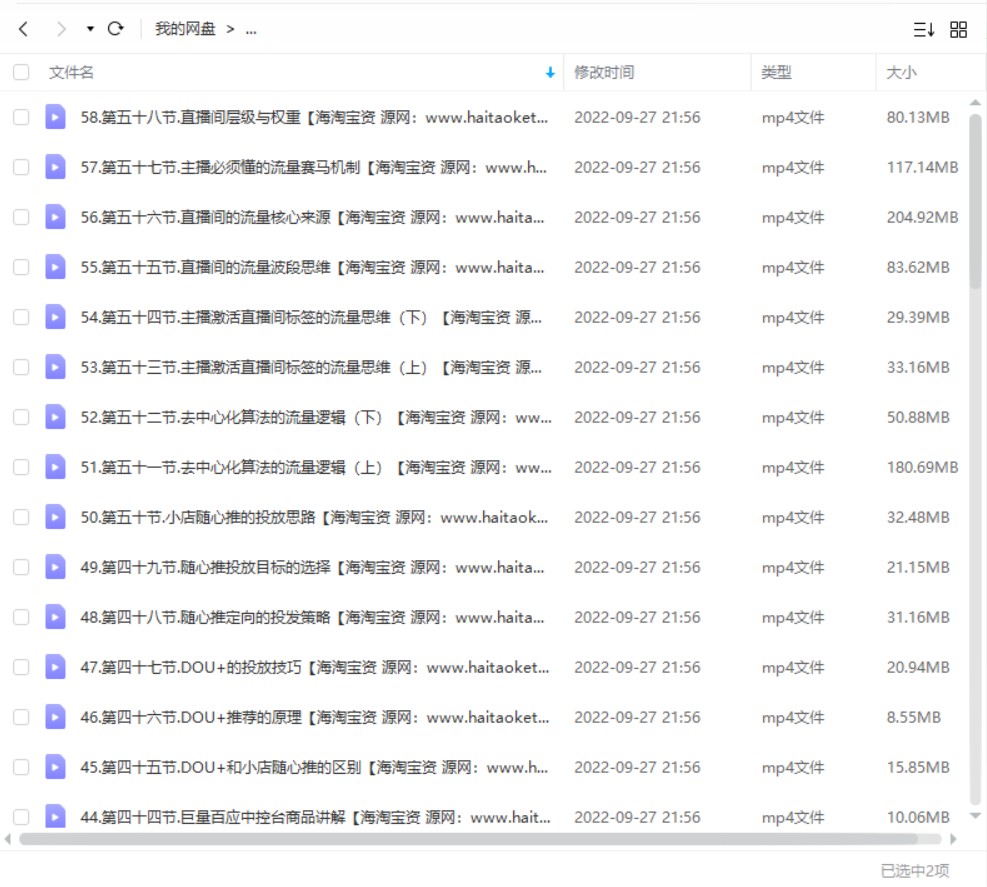Click the horizontal scrollbar thumb
The image size is (987, 887).
coord(469,839)
